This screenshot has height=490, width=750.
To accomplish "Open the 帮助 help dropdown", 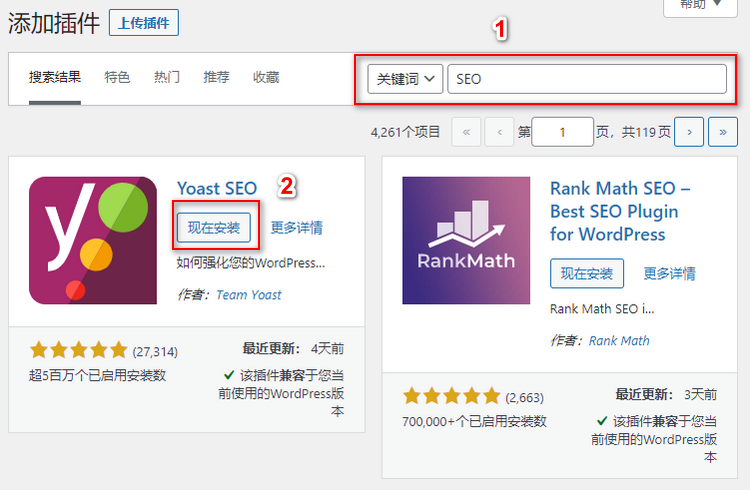I will [700, 6].
